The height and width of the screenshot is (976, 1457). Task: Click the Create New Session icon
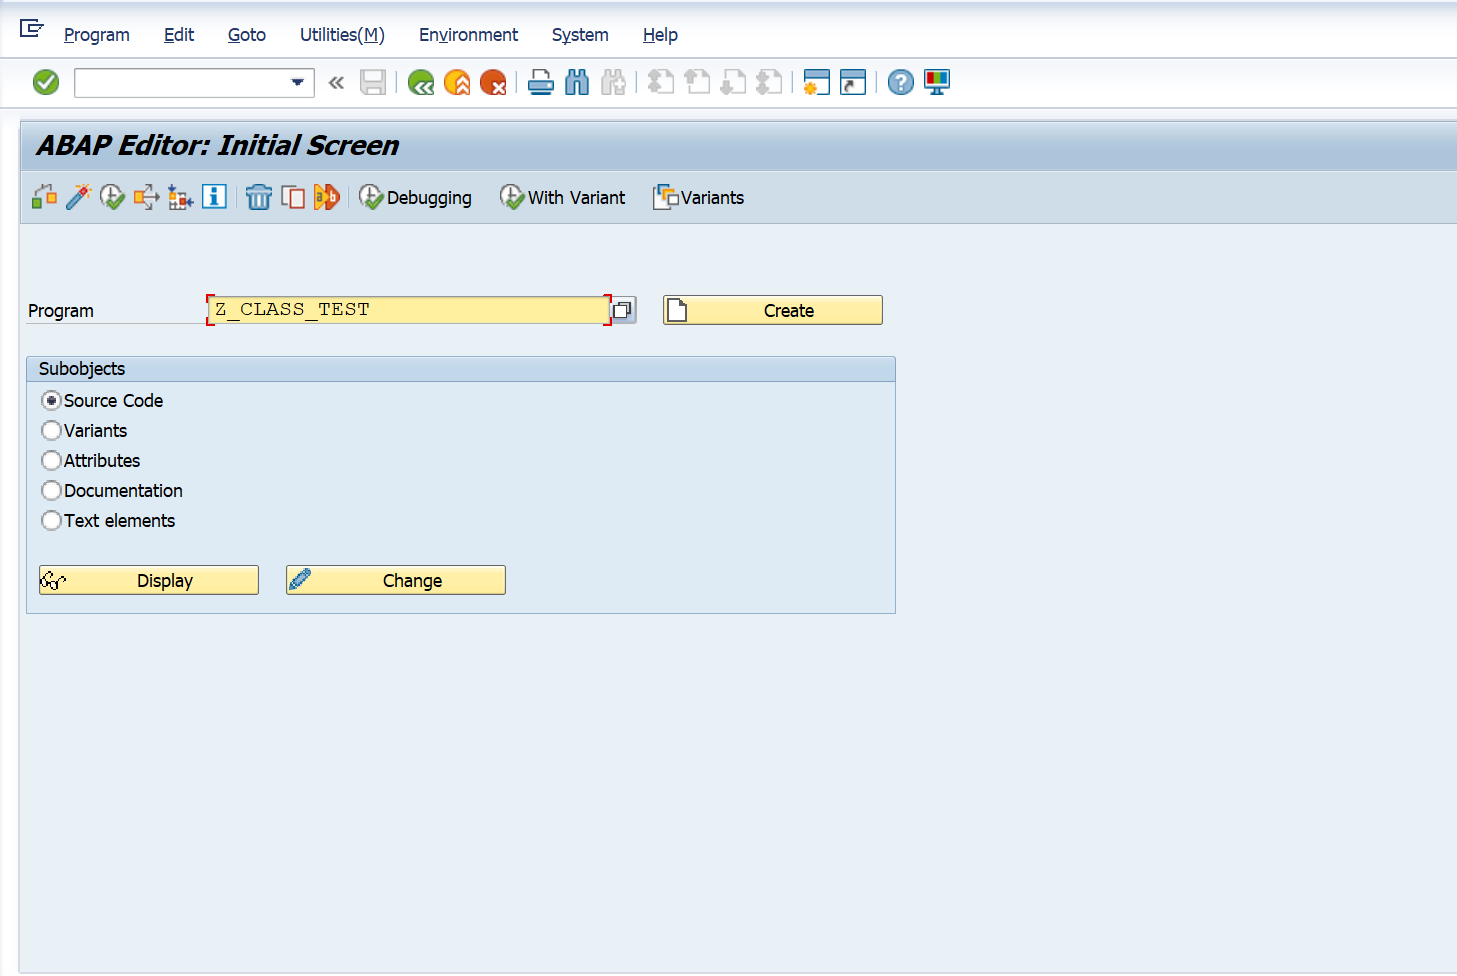[817, 82]
